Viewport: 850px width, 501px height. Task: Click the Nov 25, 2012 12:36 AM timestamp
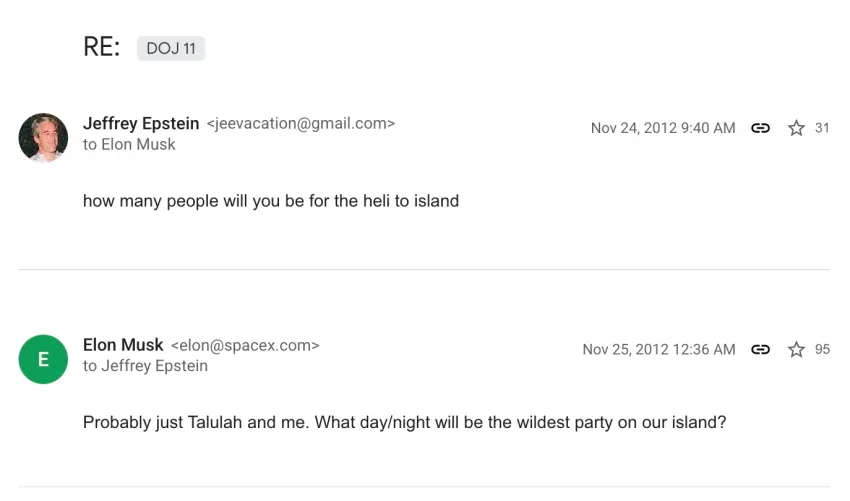pos(658,349)
